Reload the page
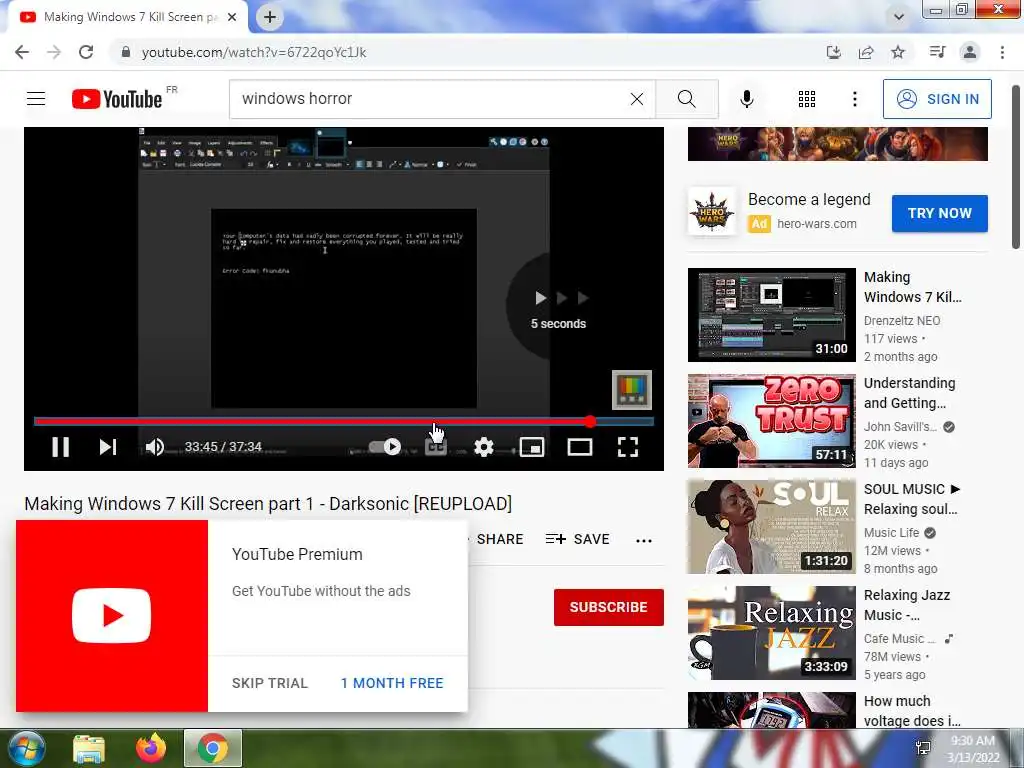 [86, 52]
